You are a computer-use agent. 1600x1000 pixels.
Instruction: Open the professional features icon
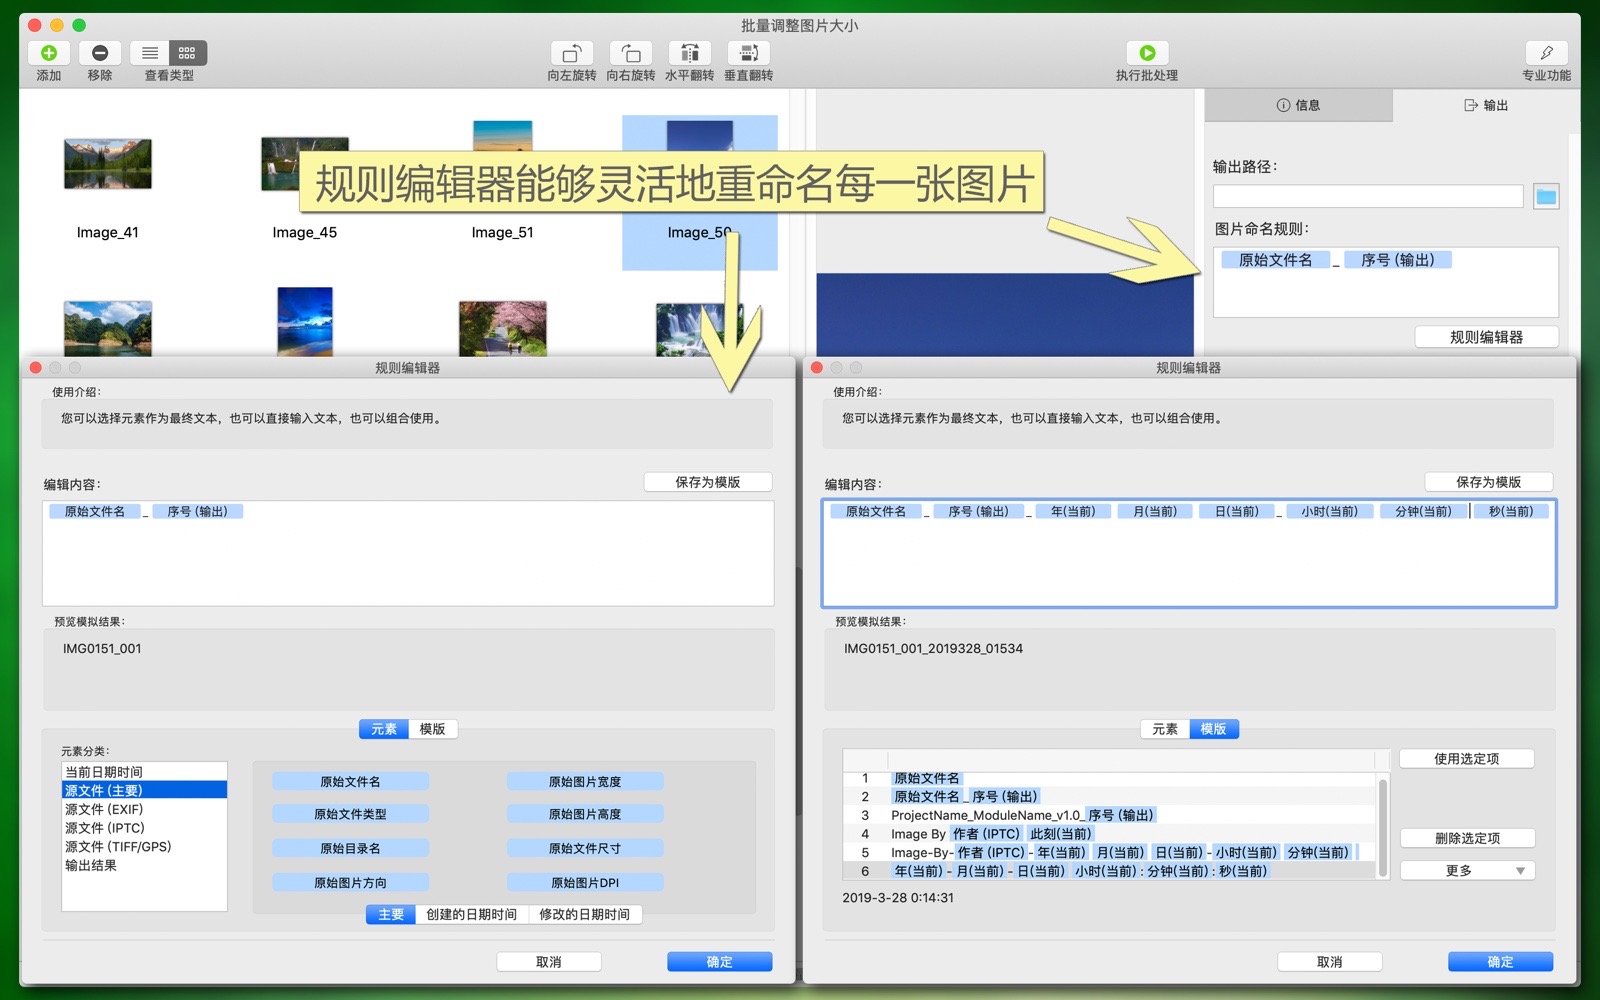(1546, 53)
